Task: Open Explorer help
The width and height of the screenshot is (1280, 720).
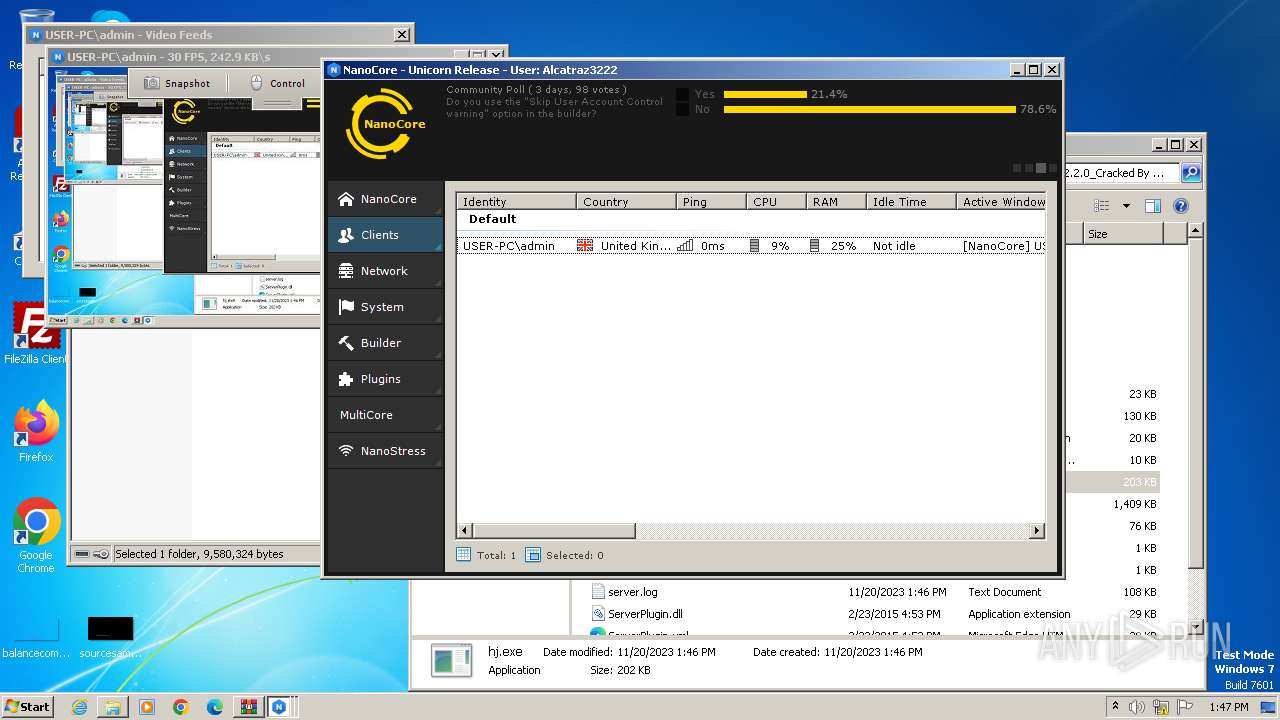Action: pos(1180,206)
